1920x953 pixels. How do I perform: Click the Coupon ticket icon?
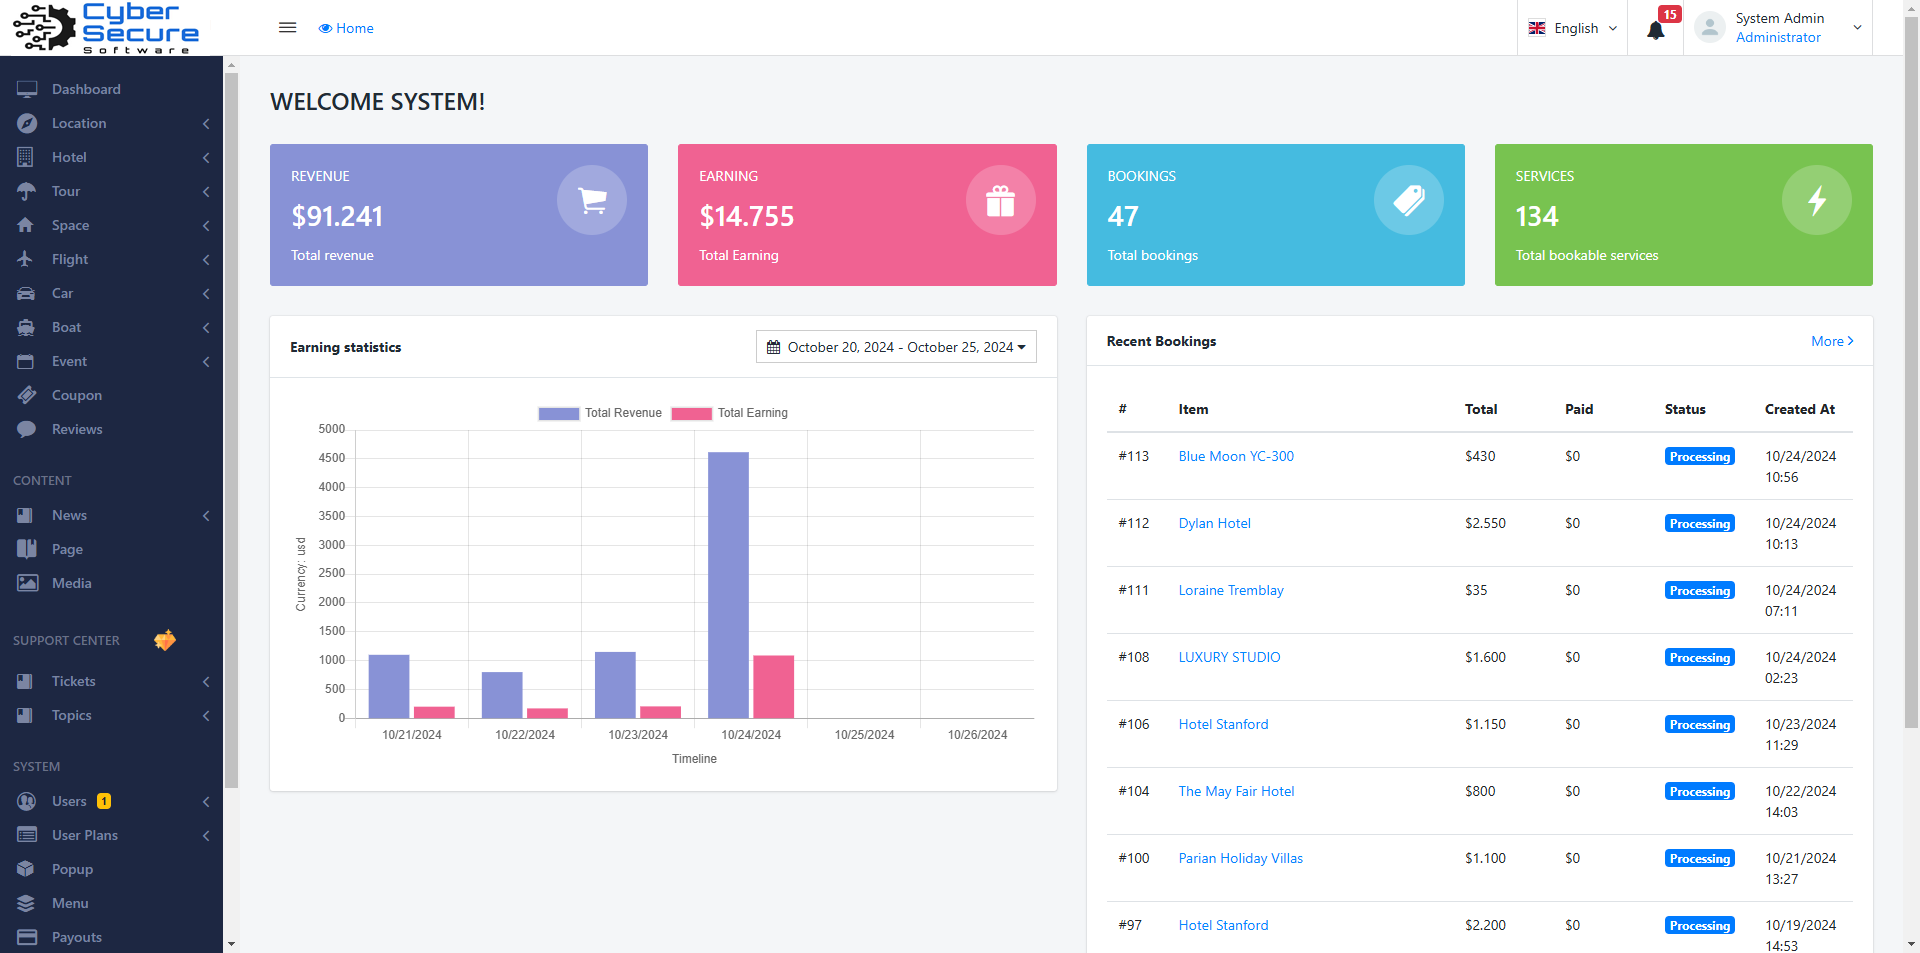[x=27, y=395]
